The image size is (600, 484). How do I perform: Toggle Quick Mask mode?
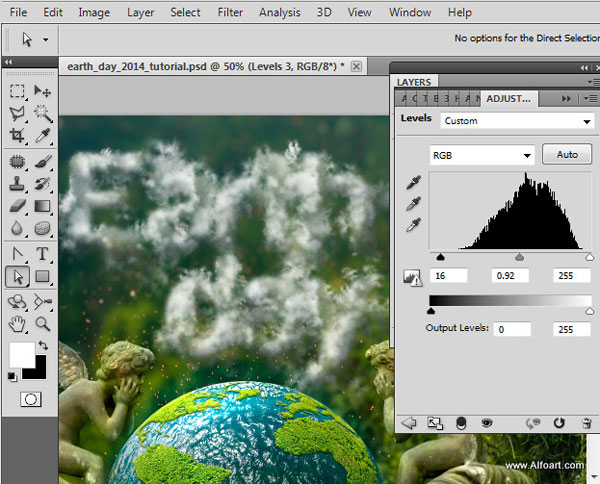click(x=31, y=399)
